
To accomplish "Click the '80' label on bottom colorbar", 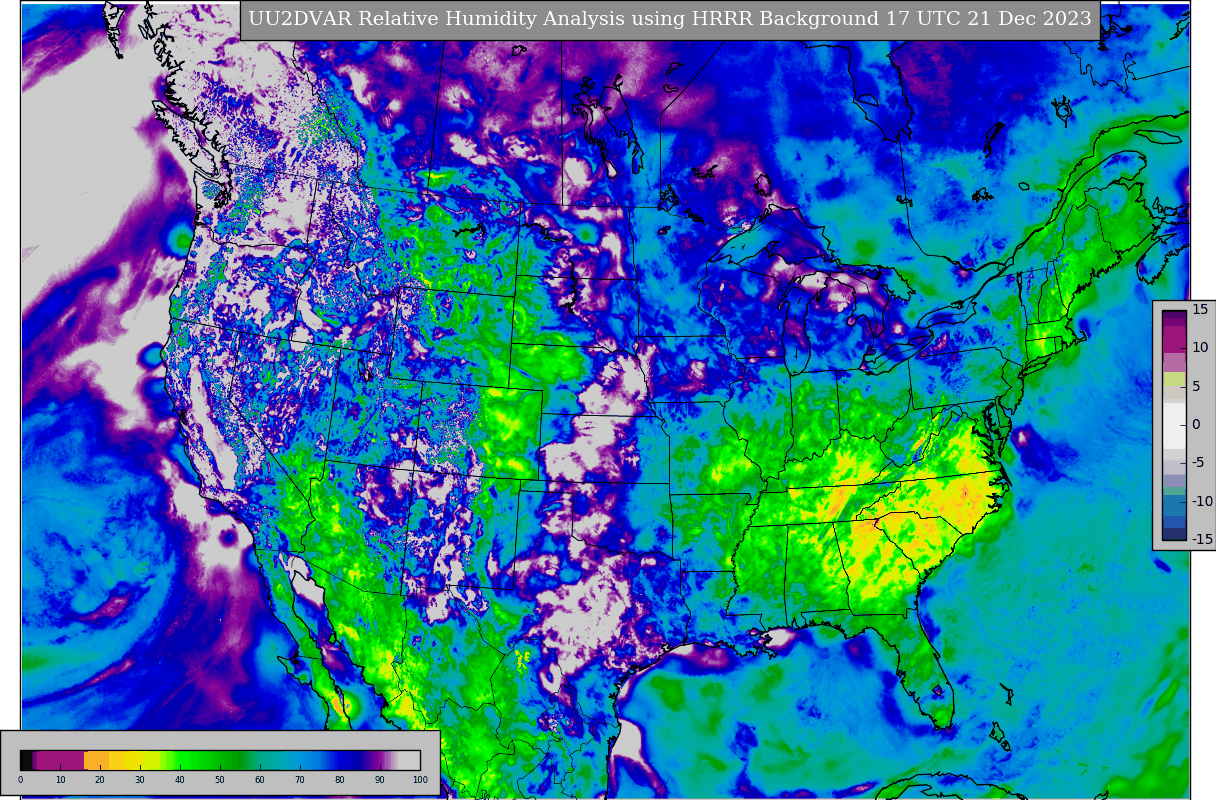I will point(340,779).
